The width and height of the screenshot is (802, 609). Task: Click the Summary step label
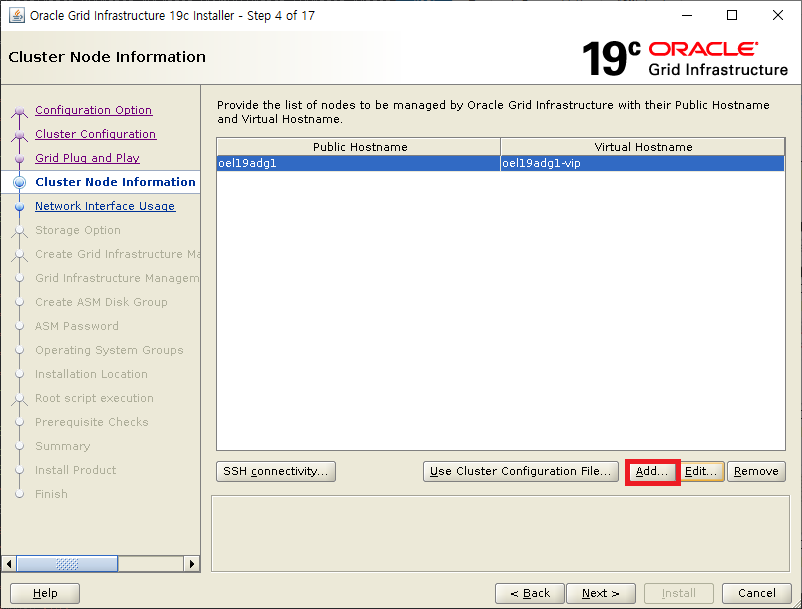click(62, 446)
